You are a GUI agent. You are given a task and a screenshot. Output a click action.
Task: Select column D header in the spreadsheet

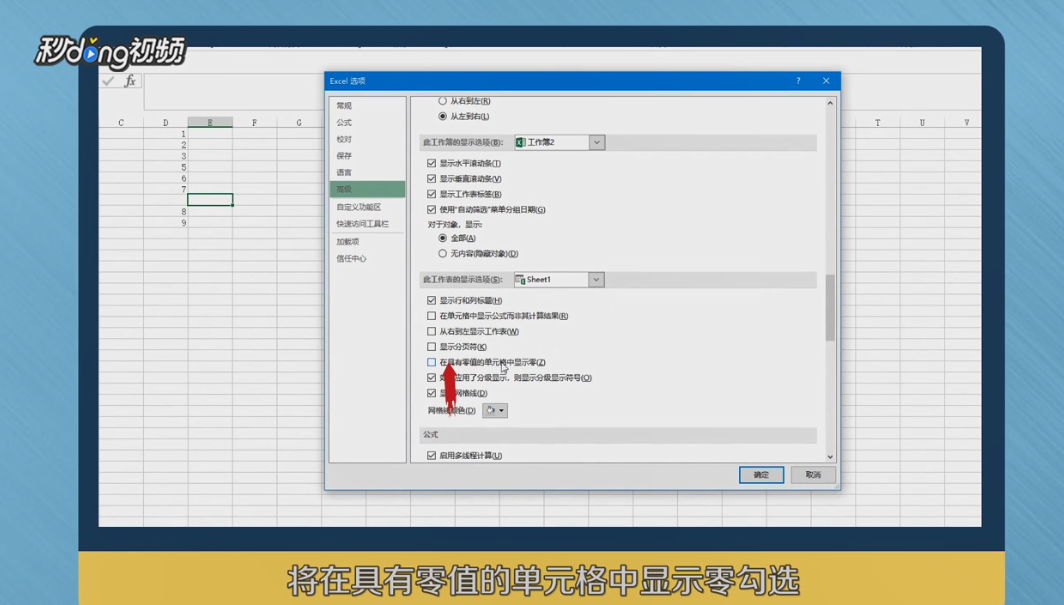click(166, 123)
